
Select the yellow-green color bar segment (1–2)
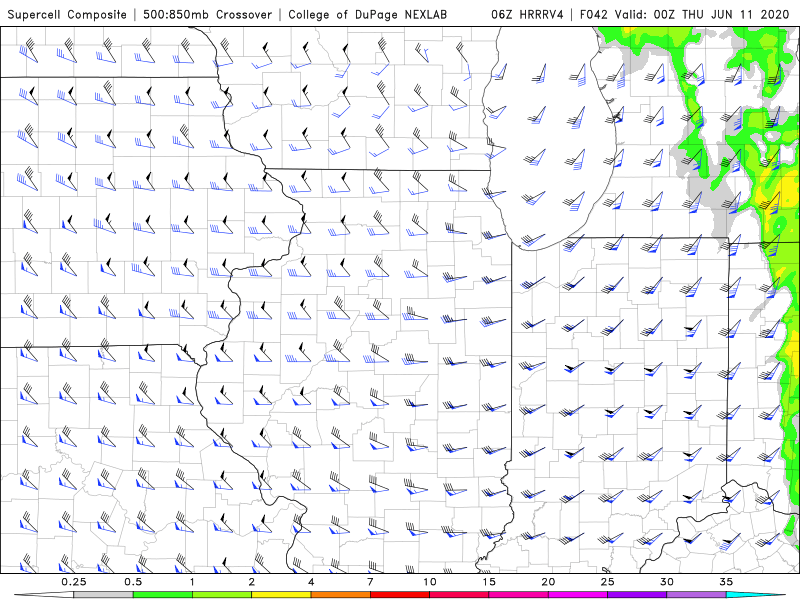click(222, 595)
